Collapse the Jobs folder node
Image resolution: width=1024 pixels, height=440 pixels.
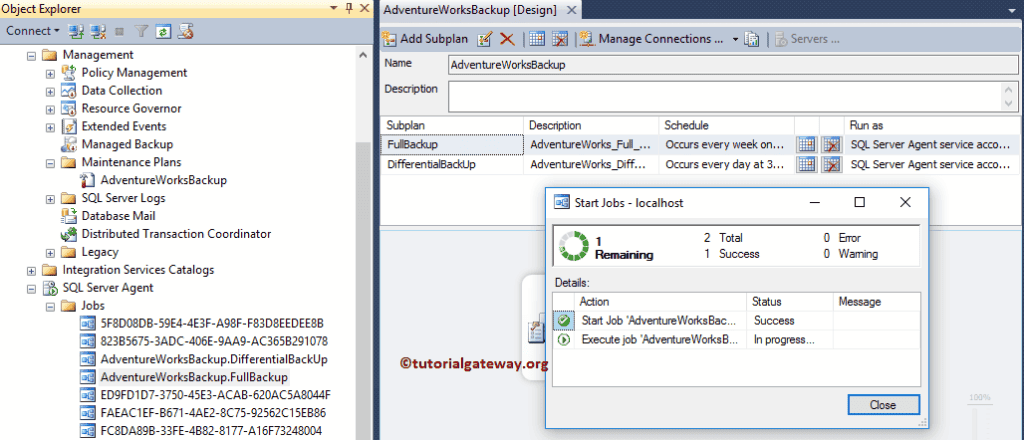click(x=50, y=306)
